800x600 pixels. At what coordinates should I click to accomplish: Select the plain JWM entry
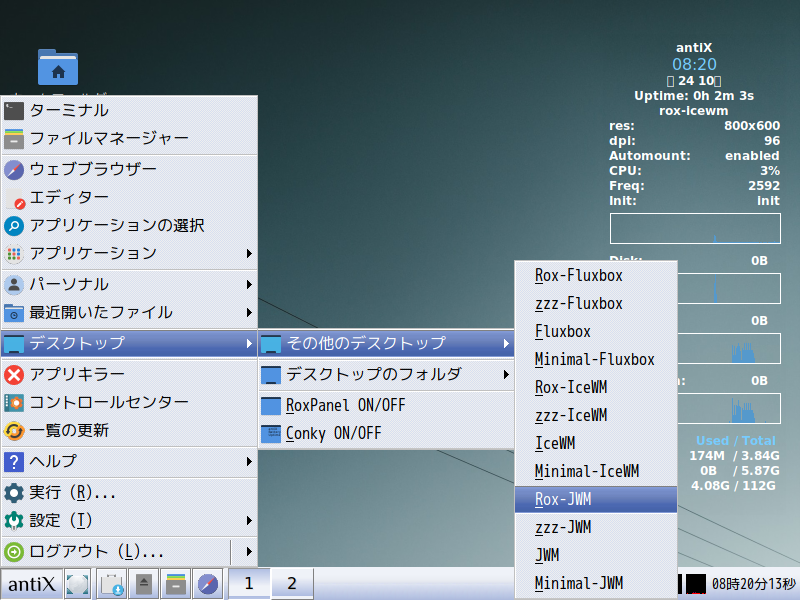pyautogui.click(x=596, y=556)
